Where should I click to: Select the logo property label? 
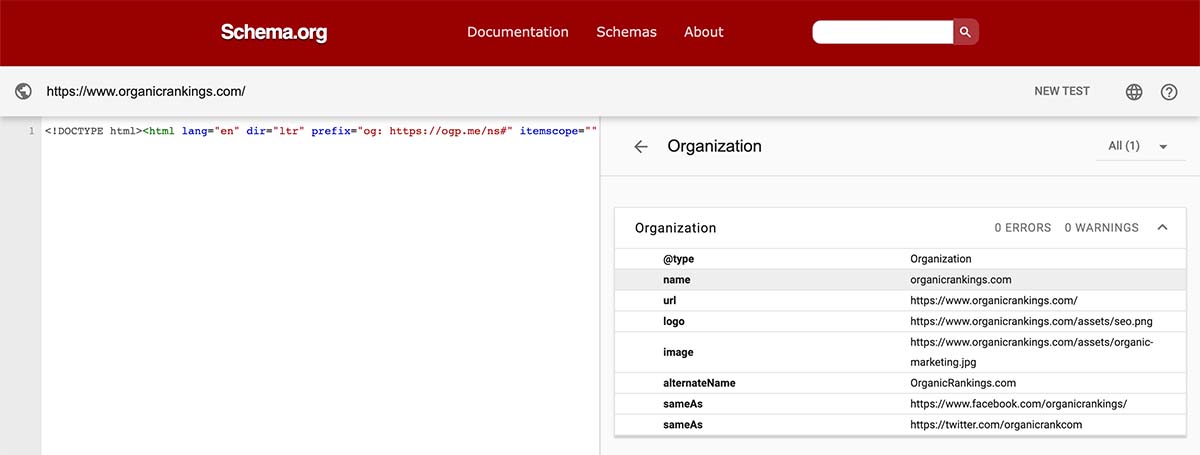coord(674,322)
